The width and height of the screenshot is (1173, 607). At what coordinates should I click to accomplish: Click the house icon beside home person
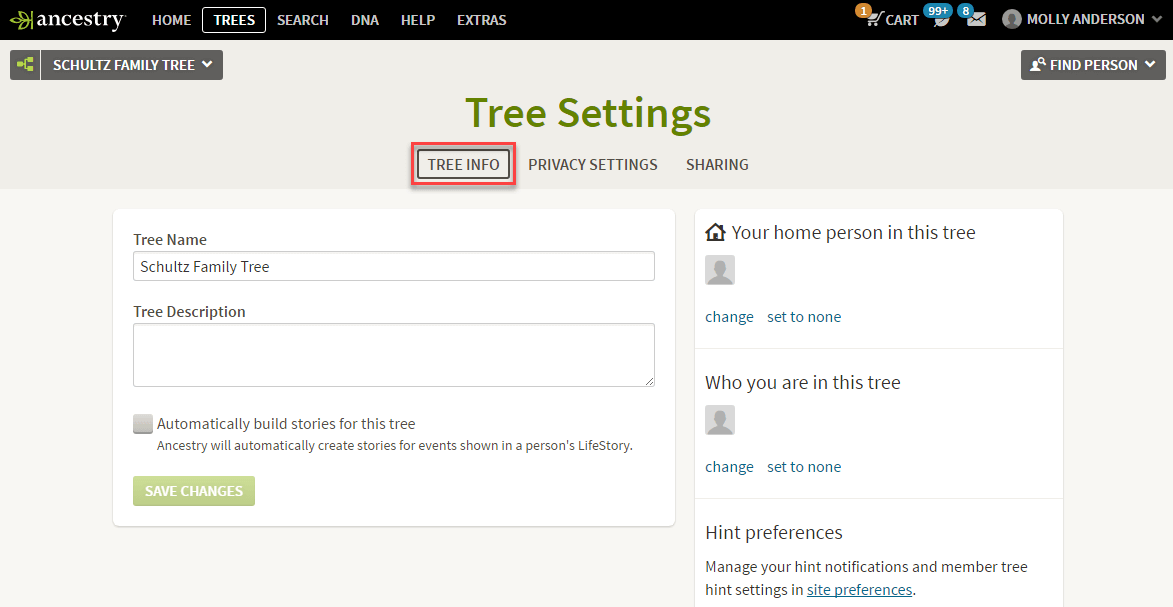pos(715,232)
